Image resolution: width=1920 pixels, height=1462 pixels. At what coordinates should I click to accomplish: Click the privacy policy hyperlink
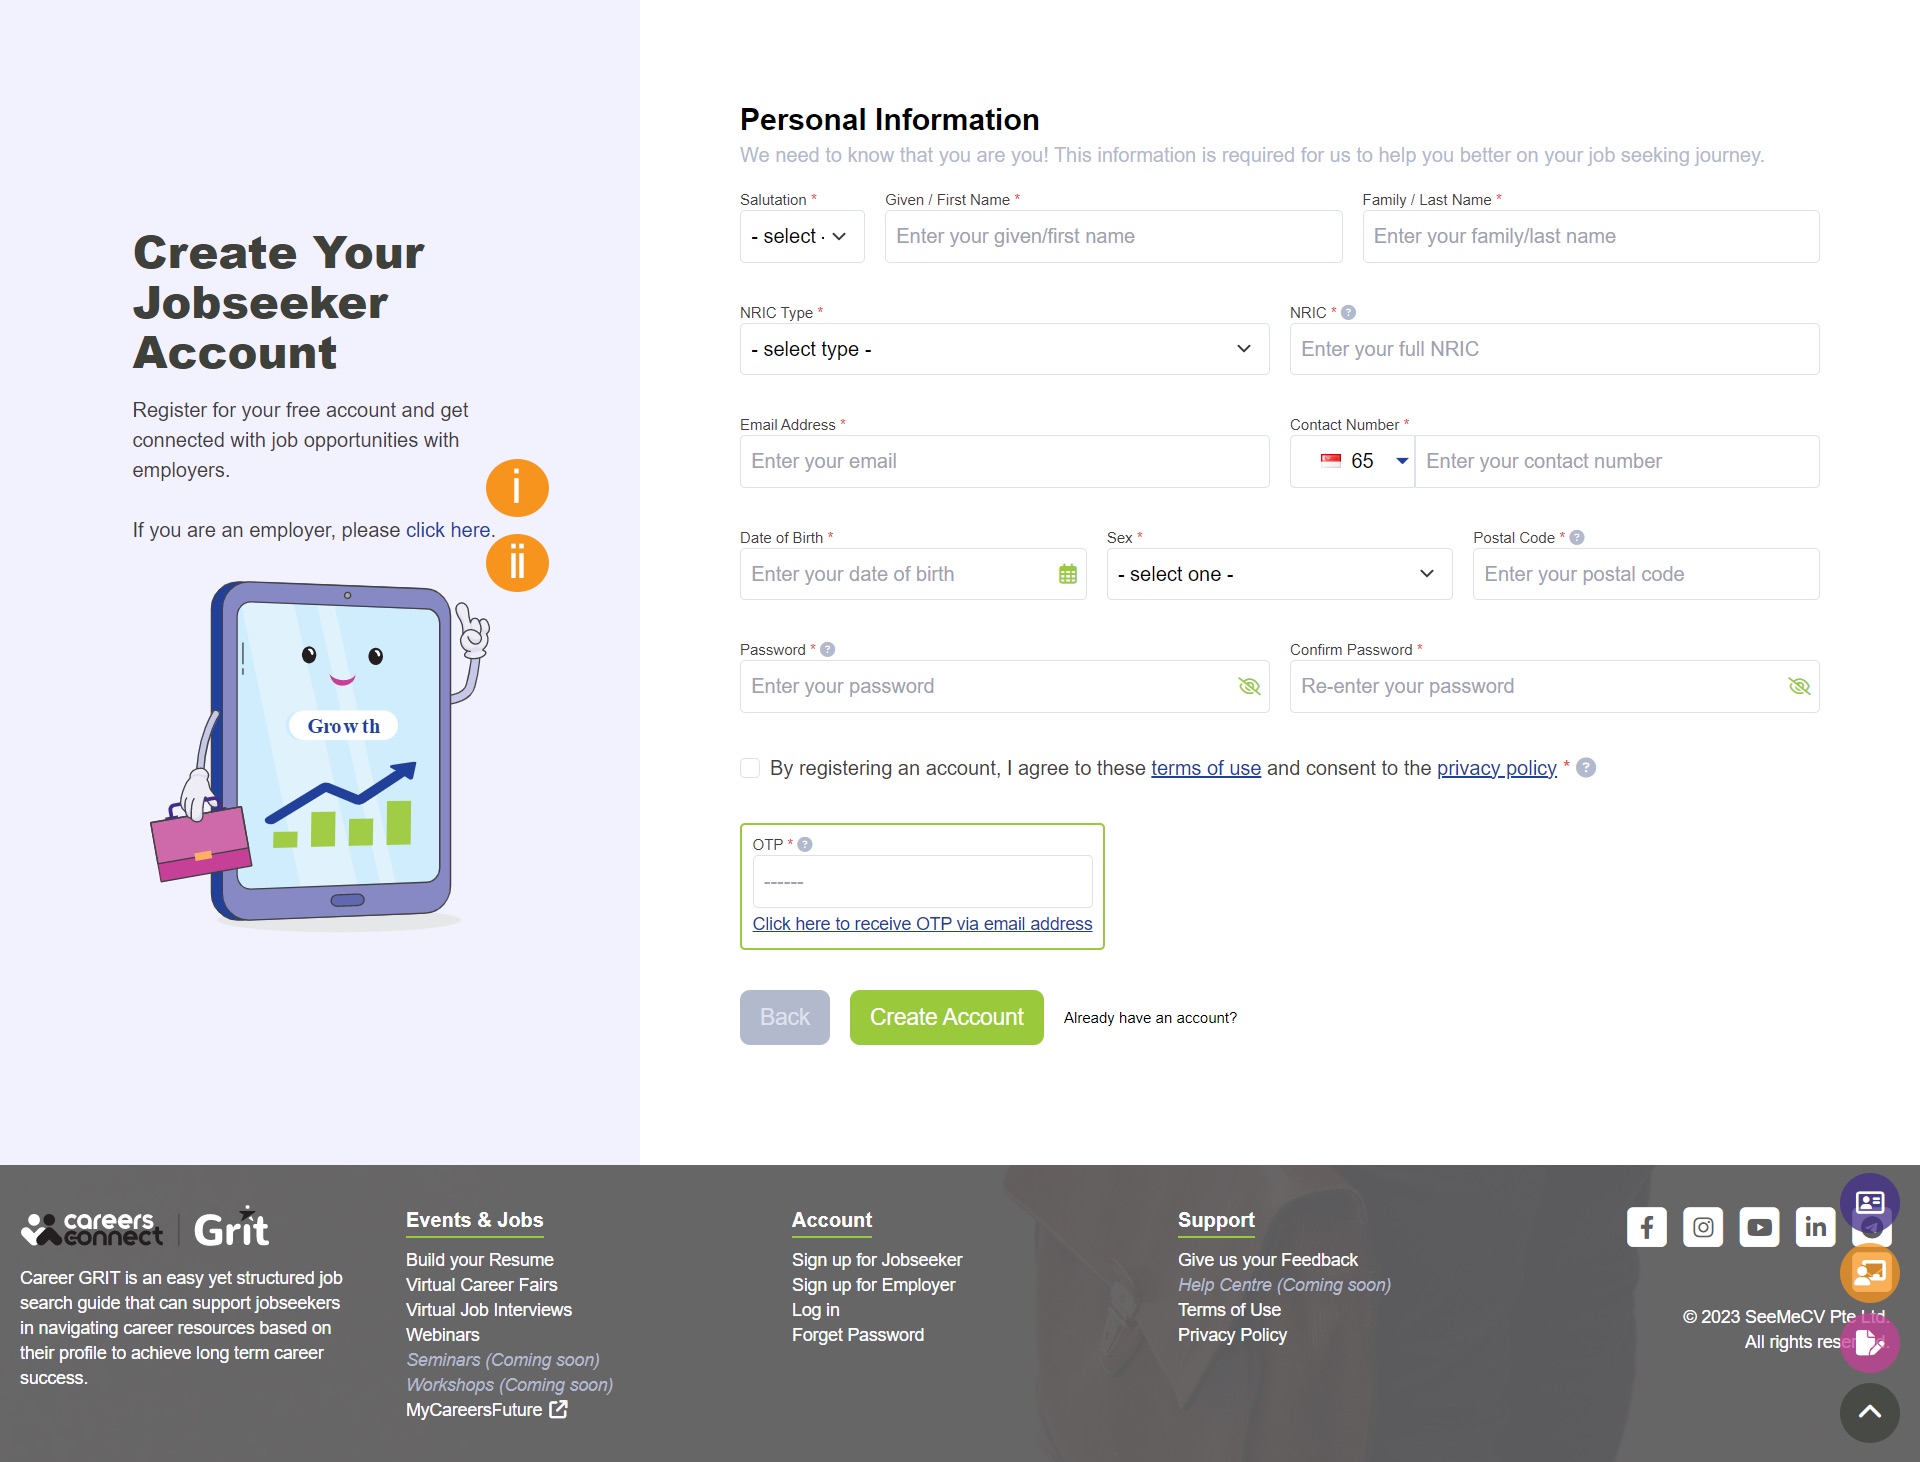[1496, 766]
